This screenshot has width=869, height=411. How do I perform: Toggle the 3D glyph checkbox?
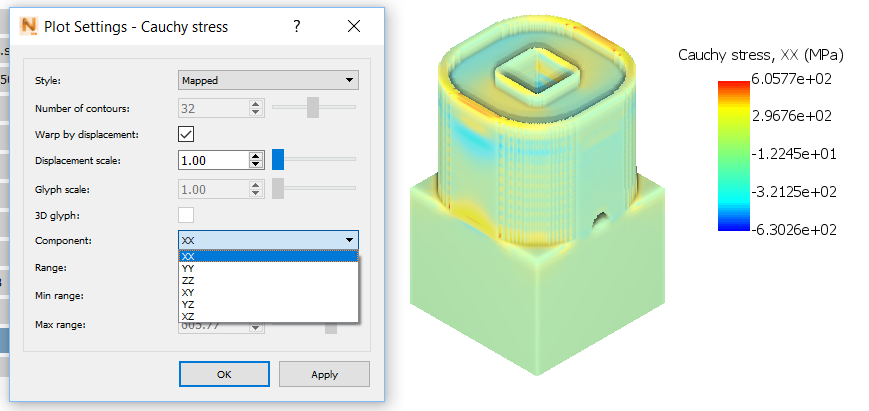click(x=186, y=214)
